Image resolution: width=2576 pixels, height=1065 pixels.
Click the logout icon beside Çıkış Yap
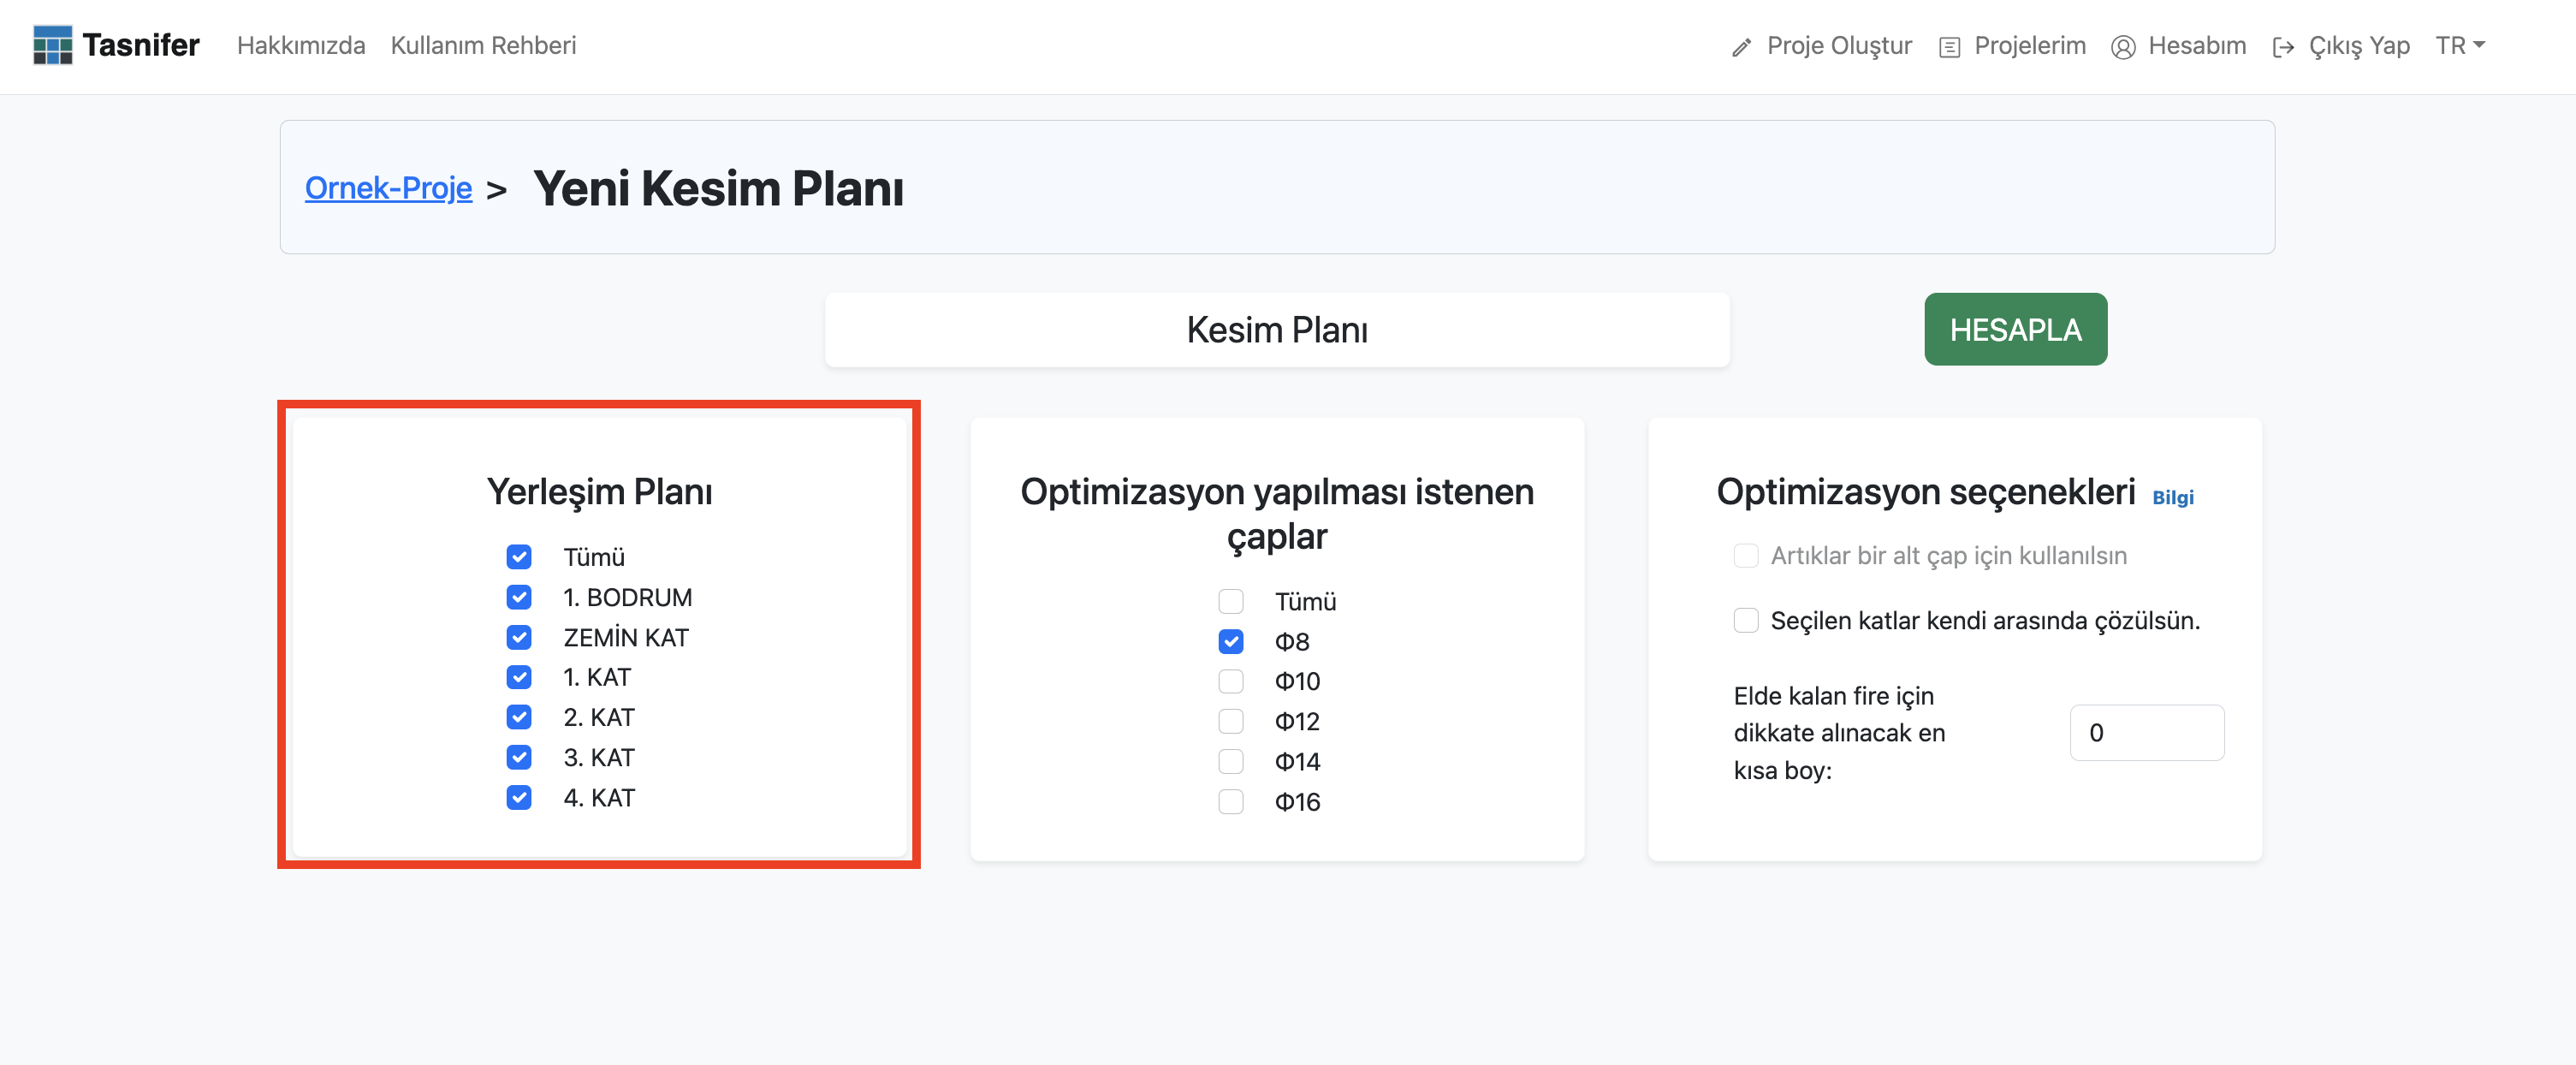tap(2282, 47)
